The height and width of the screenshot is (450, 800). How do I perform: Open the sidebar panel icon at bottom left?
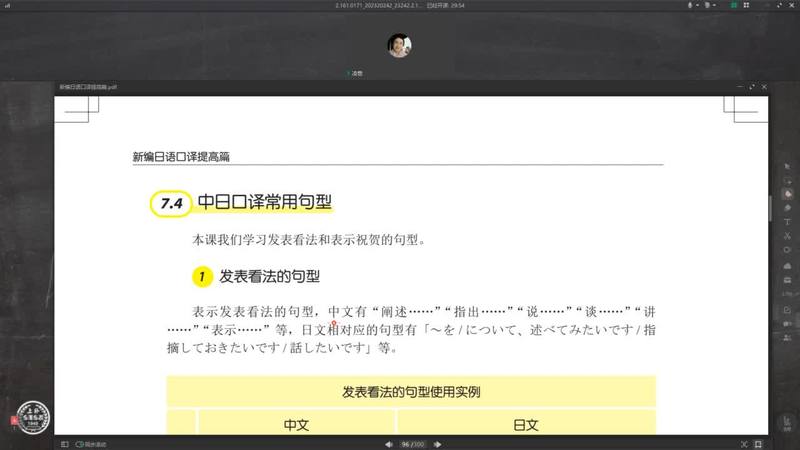[x=63, y=443]
